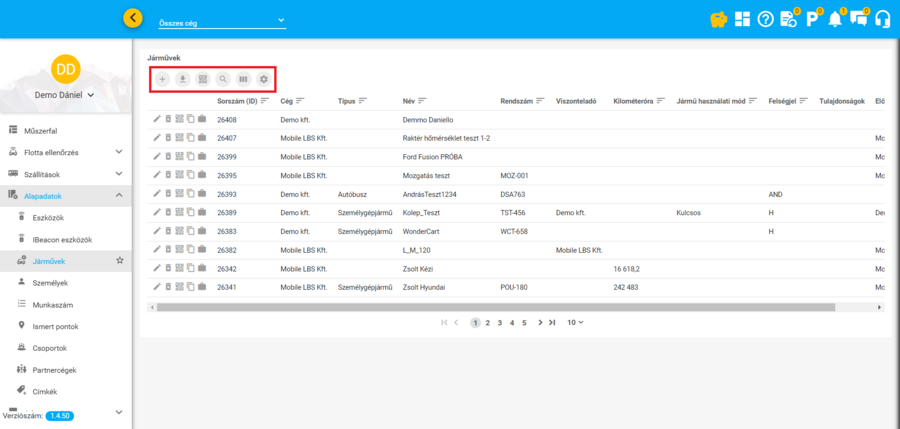This screenshot has height=429, width=900.
Task: Open the rows-per-page dropdown showing 10
Action: [575, 323]
